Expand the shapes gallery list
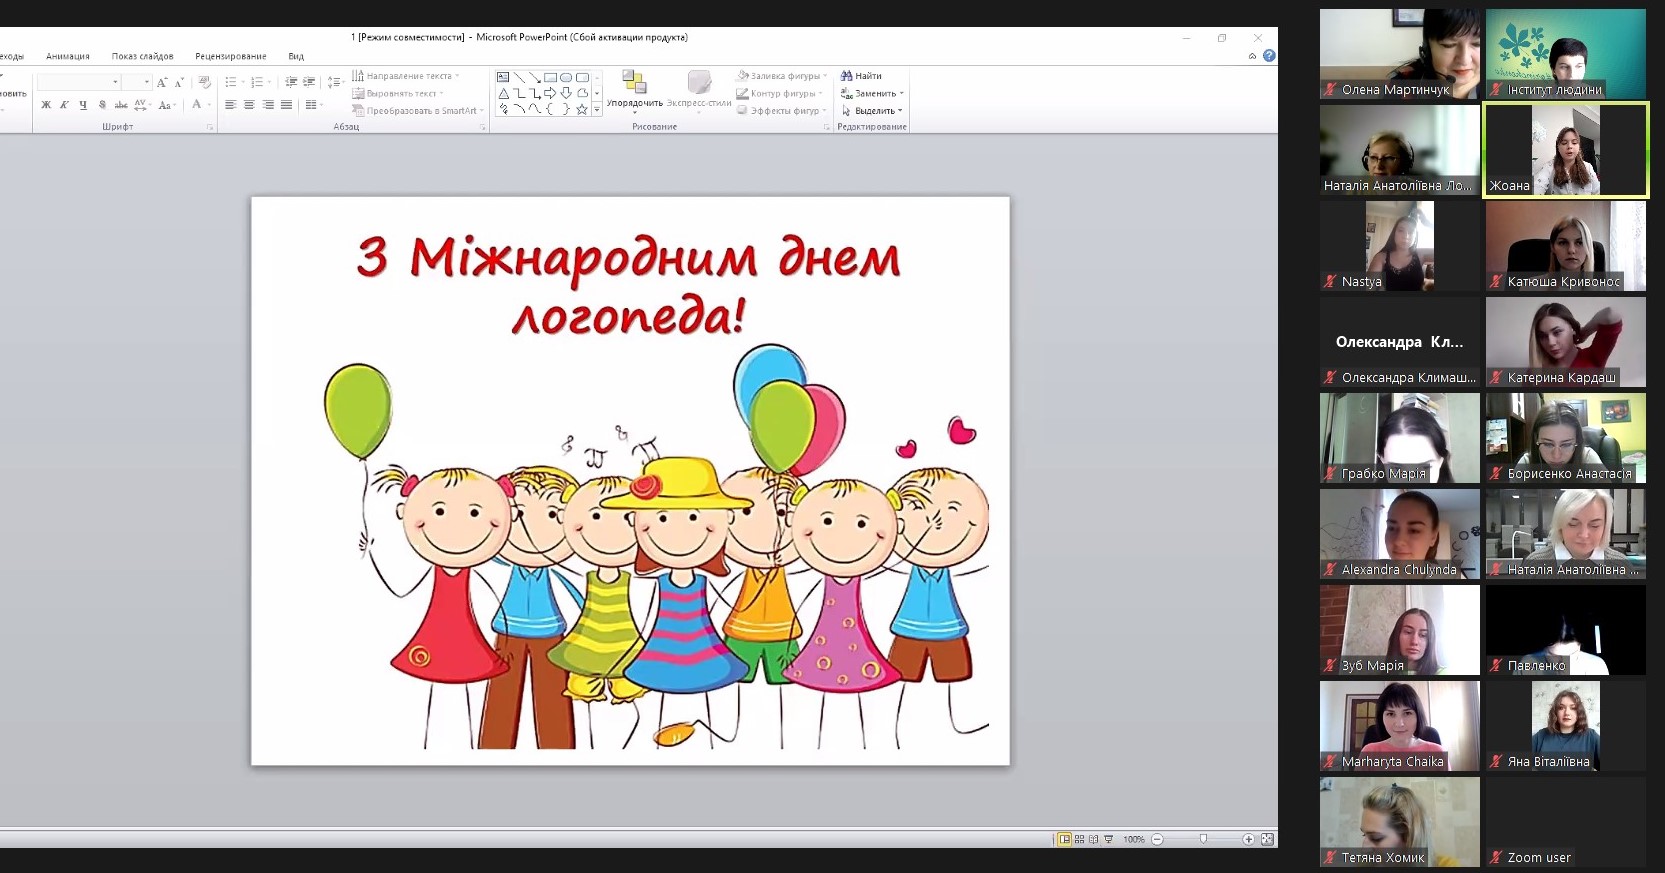 597,110
